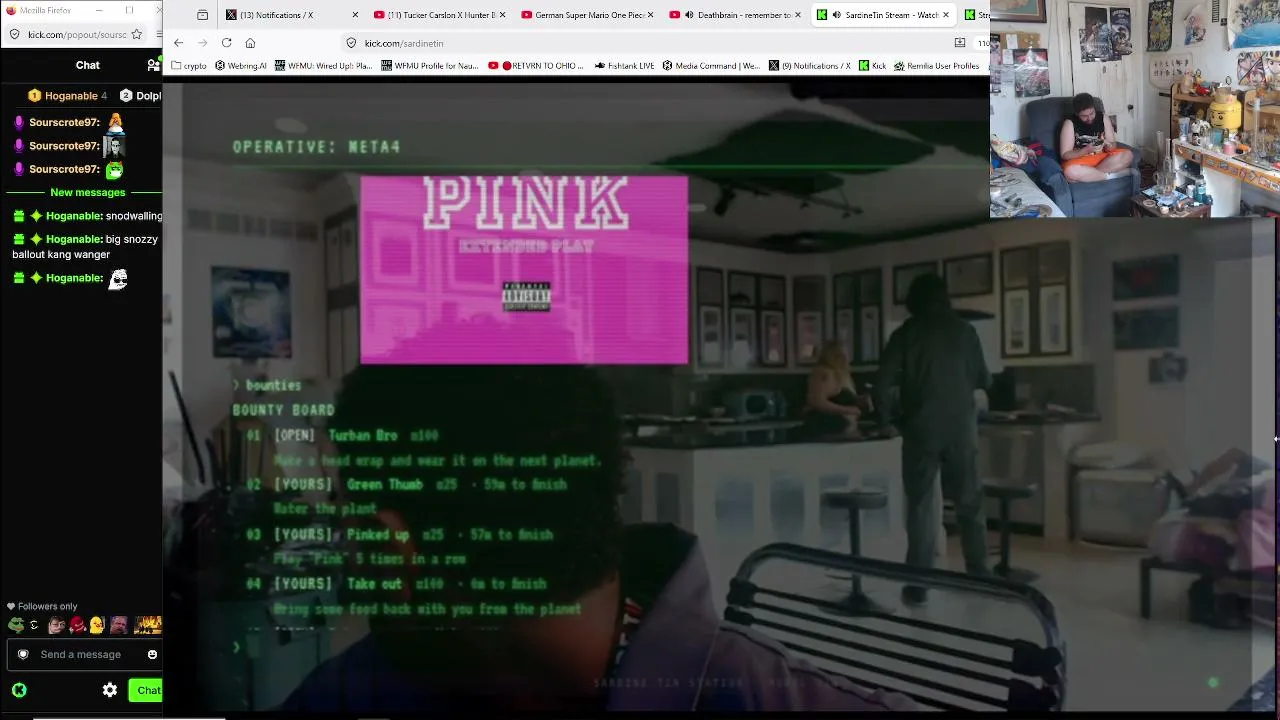Pick the fire scene quick emote
The image size is (1280, 720).
pos(148,625)
